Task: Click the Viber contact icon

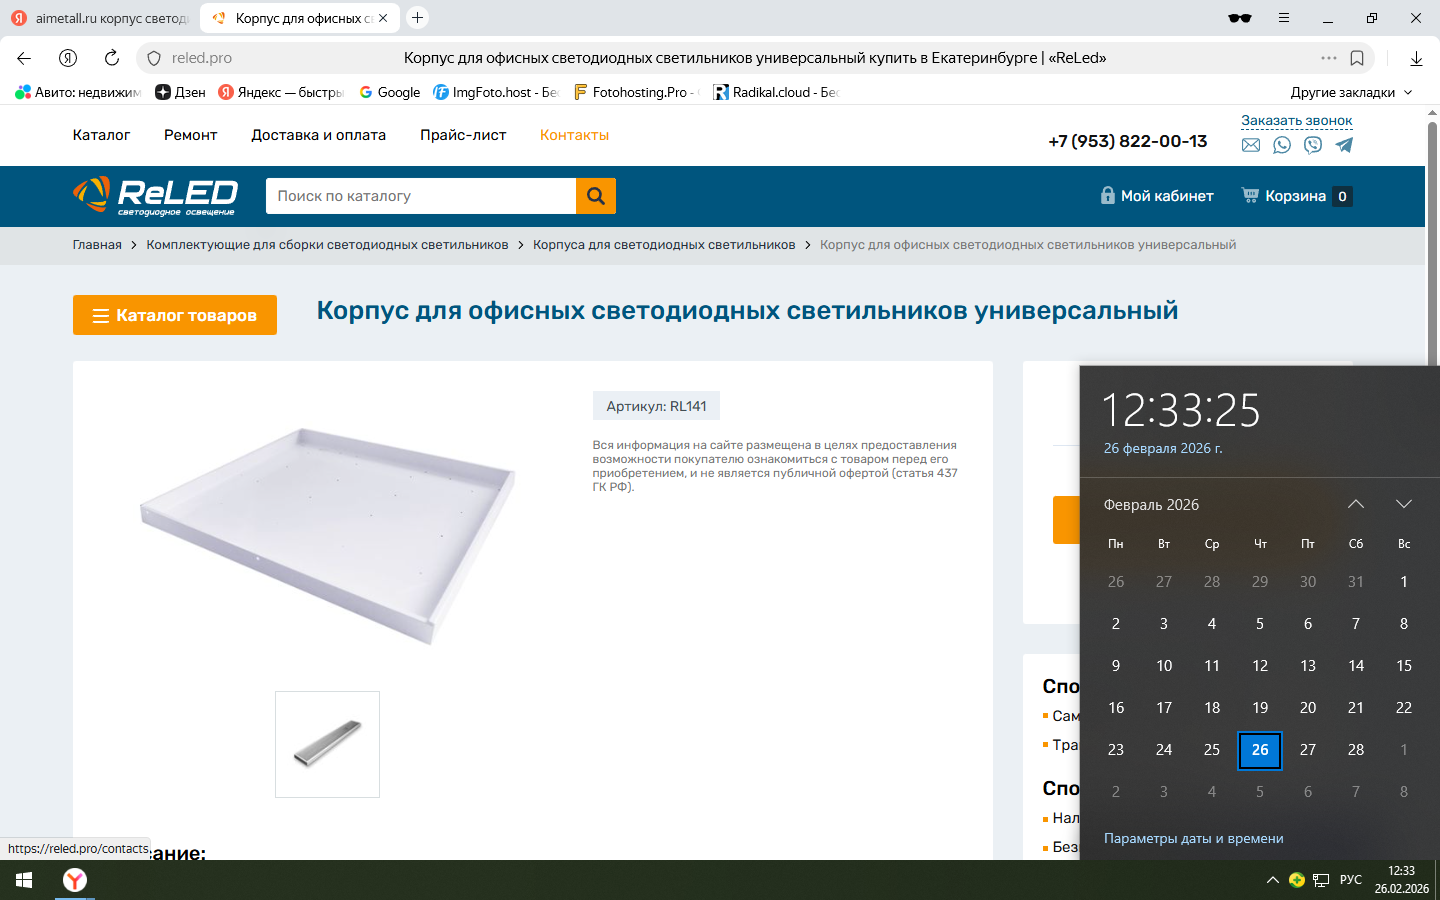Action: 1313,145
